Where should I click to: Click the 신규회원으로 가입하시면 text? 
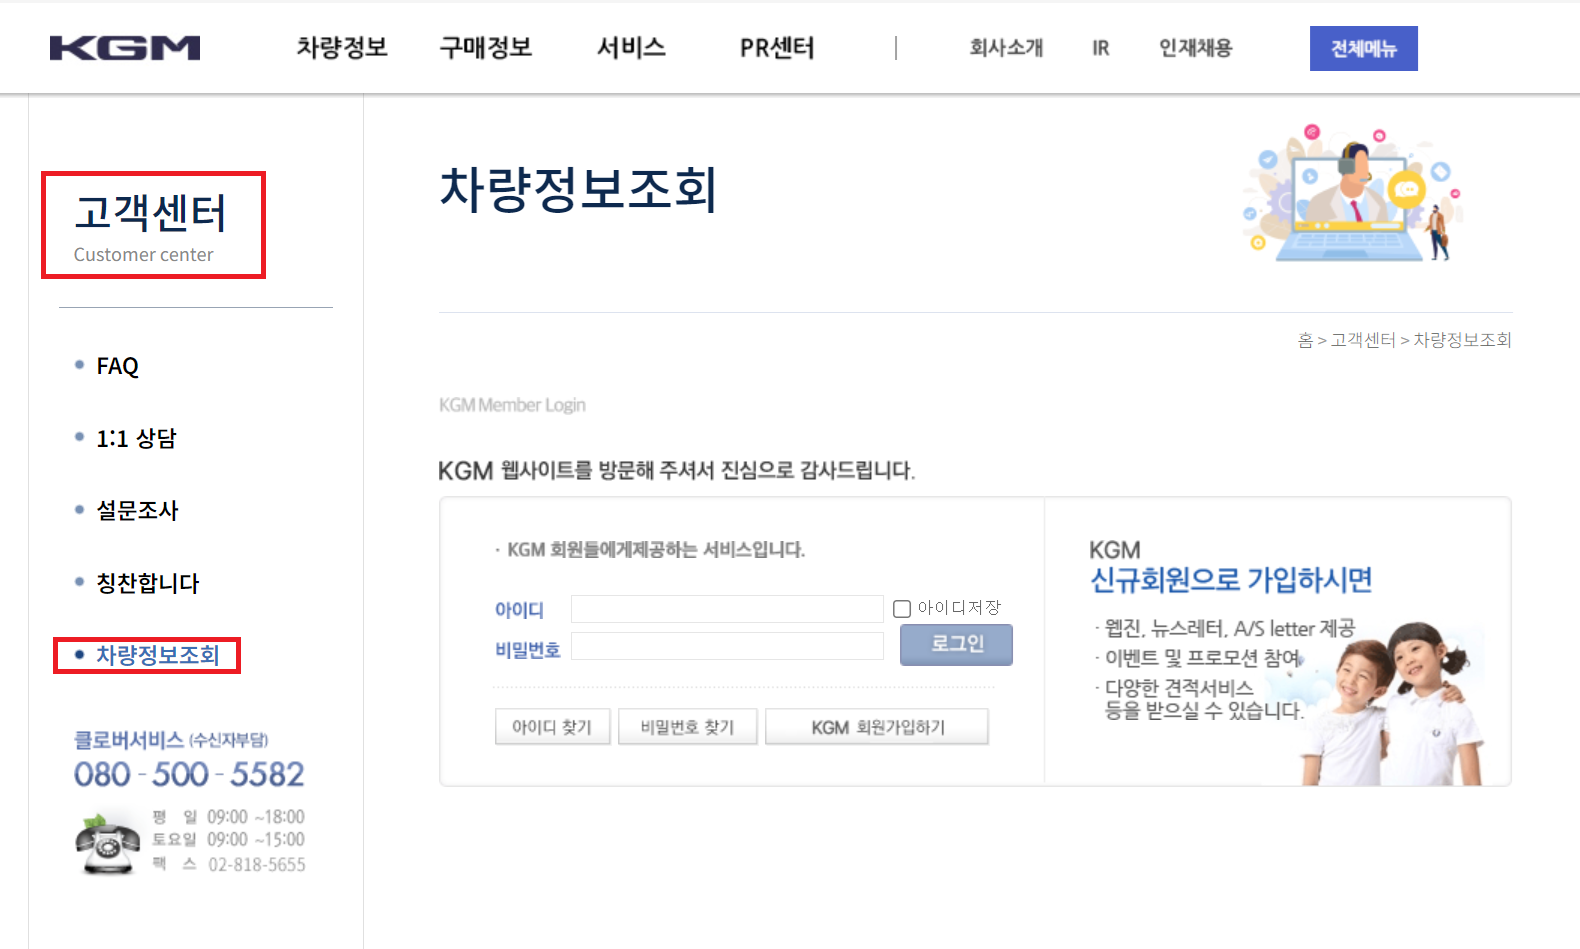click(x=1231, y=580)
